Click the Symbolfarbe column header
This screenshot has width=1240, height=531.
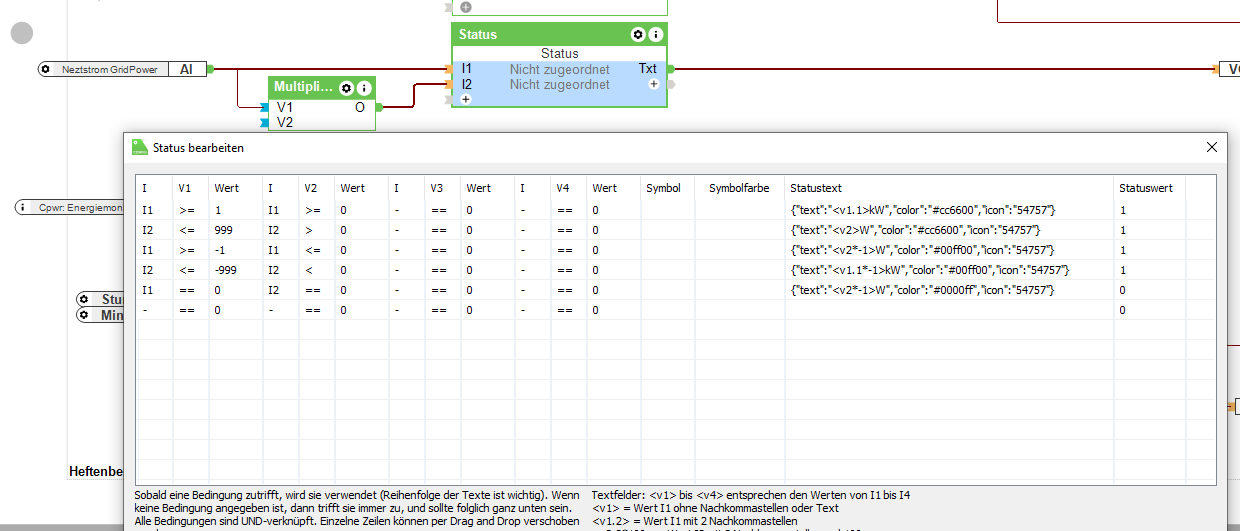[739, 188]
